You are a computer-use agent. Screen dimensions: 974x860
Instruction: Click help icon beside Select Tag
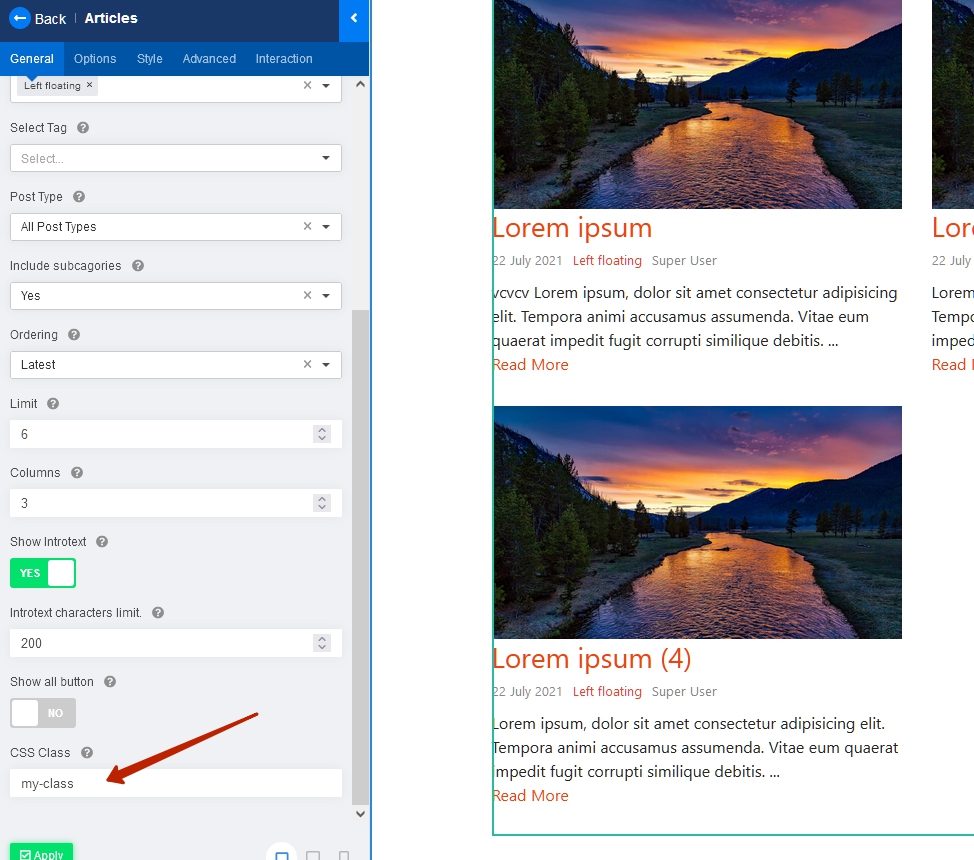coord(83,128)
